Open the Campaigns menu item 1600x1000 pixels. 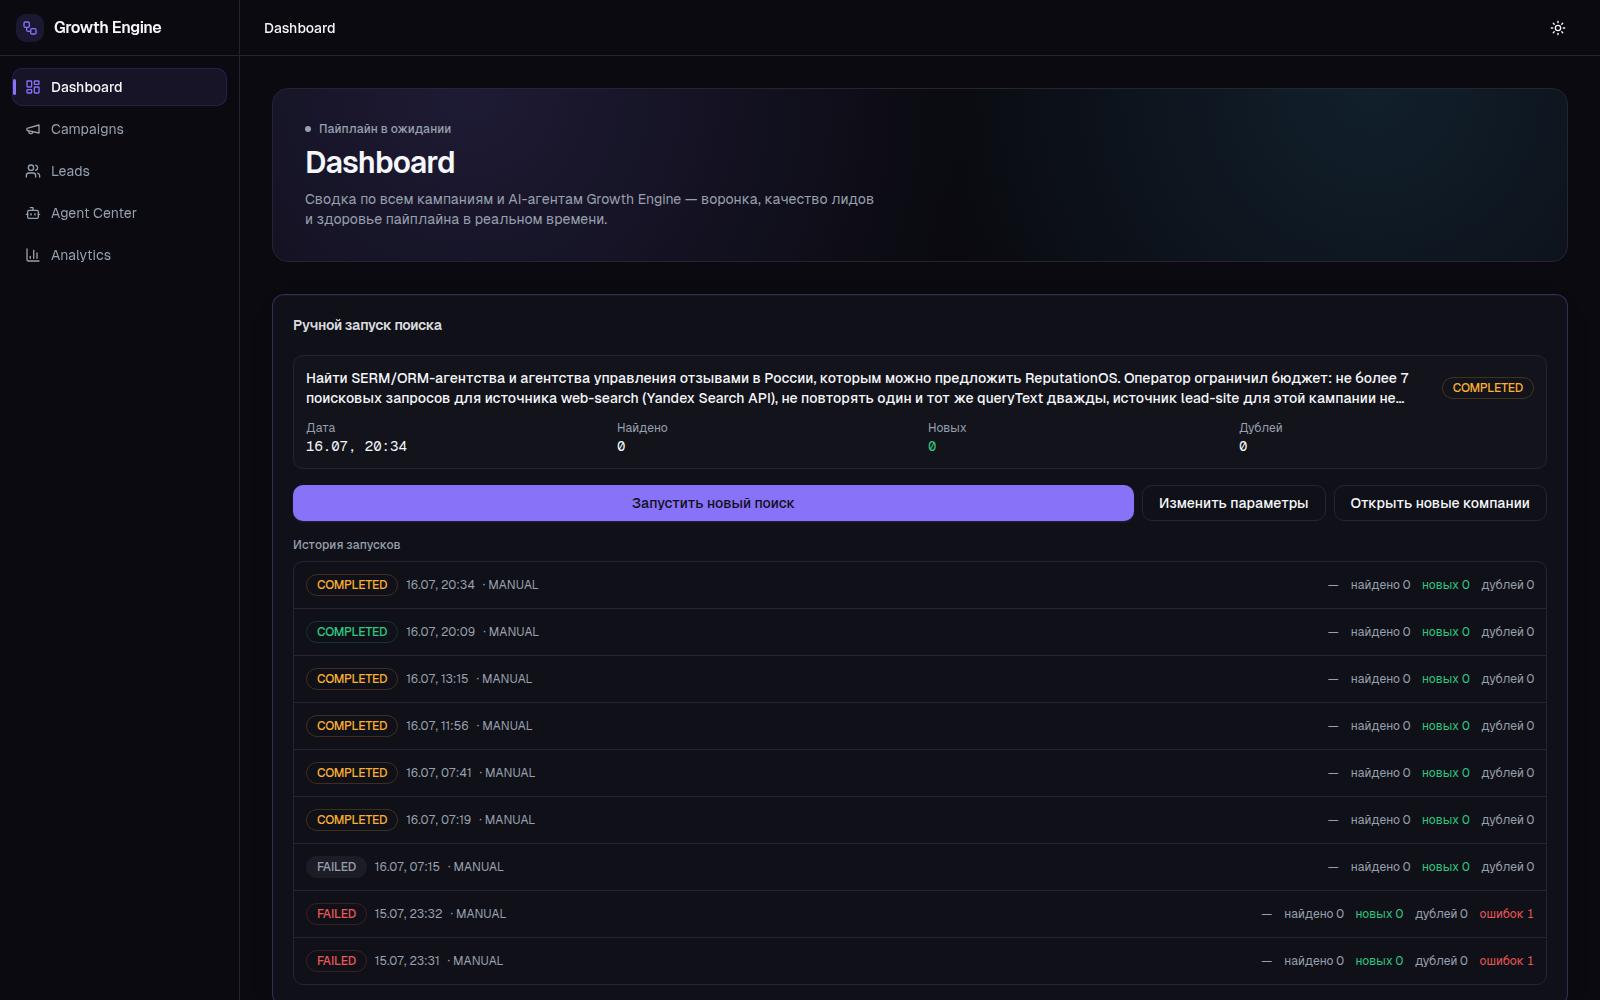point(119,129)
